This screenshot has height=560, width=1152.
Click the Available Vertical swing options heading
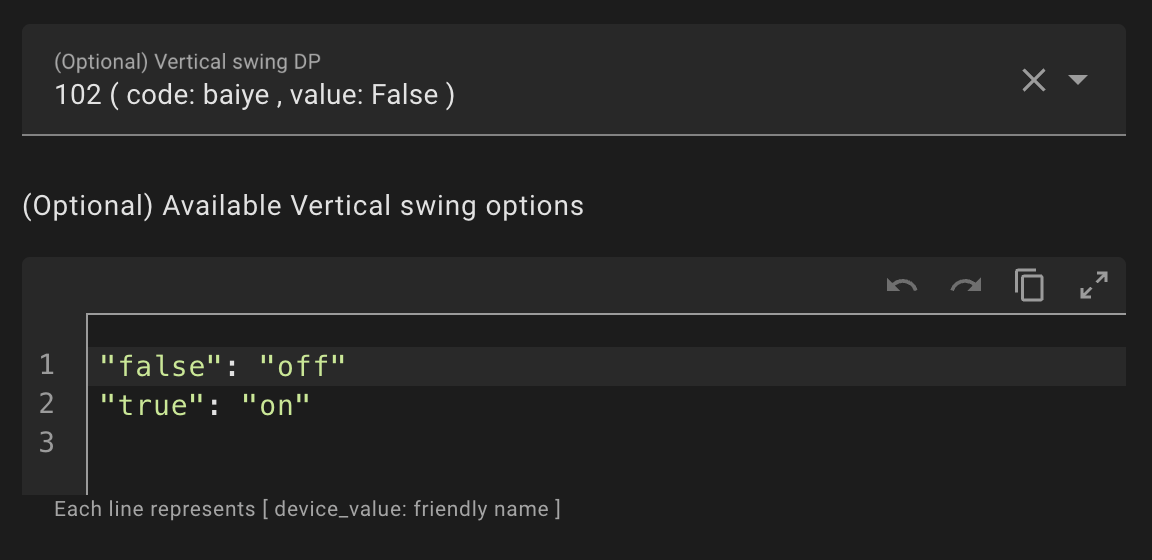(x=303, y=206)
